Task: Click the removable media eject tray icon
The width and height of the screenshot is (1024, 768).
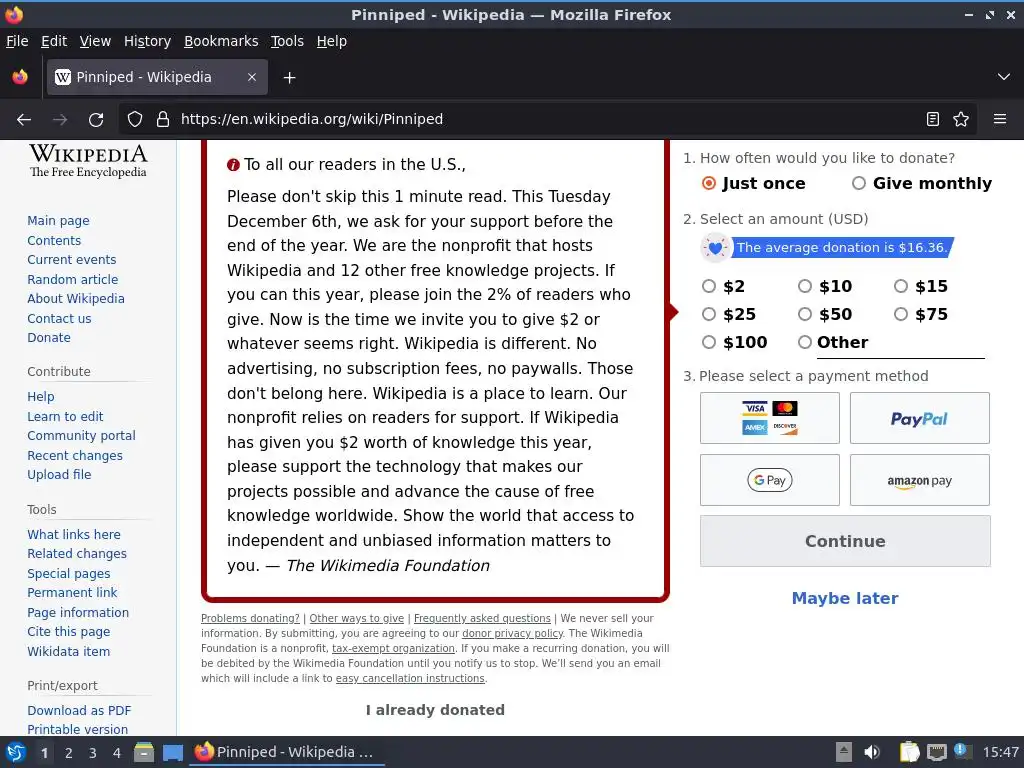Action: coord(844,752)
